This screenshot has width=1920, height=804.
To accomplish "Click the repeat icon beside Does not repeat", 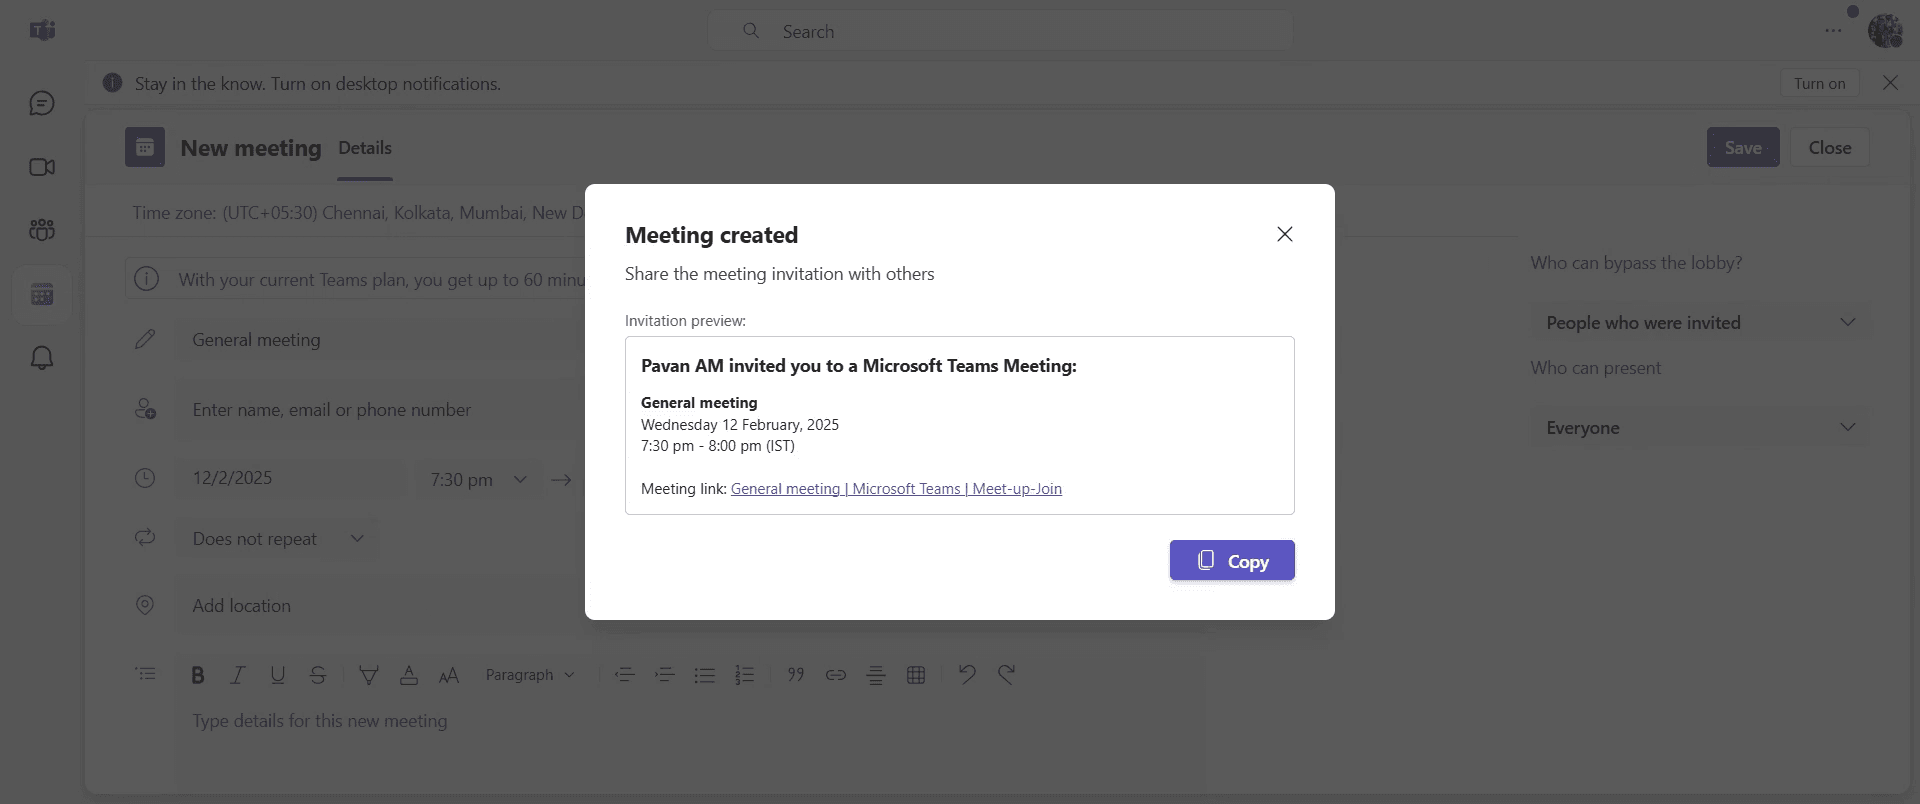I will 145,538.
